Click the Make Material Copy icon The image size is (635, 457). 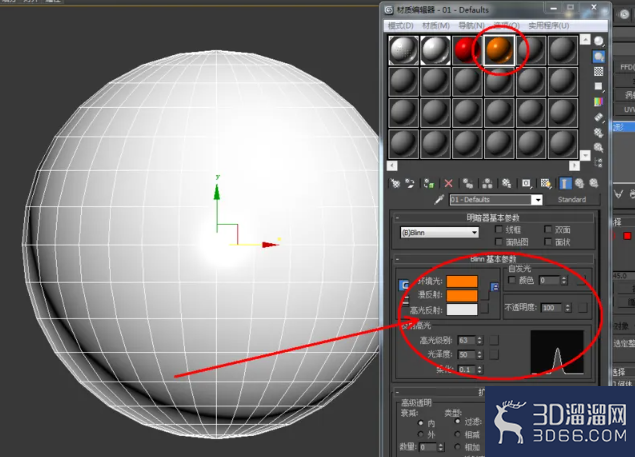tap(468, 184)
